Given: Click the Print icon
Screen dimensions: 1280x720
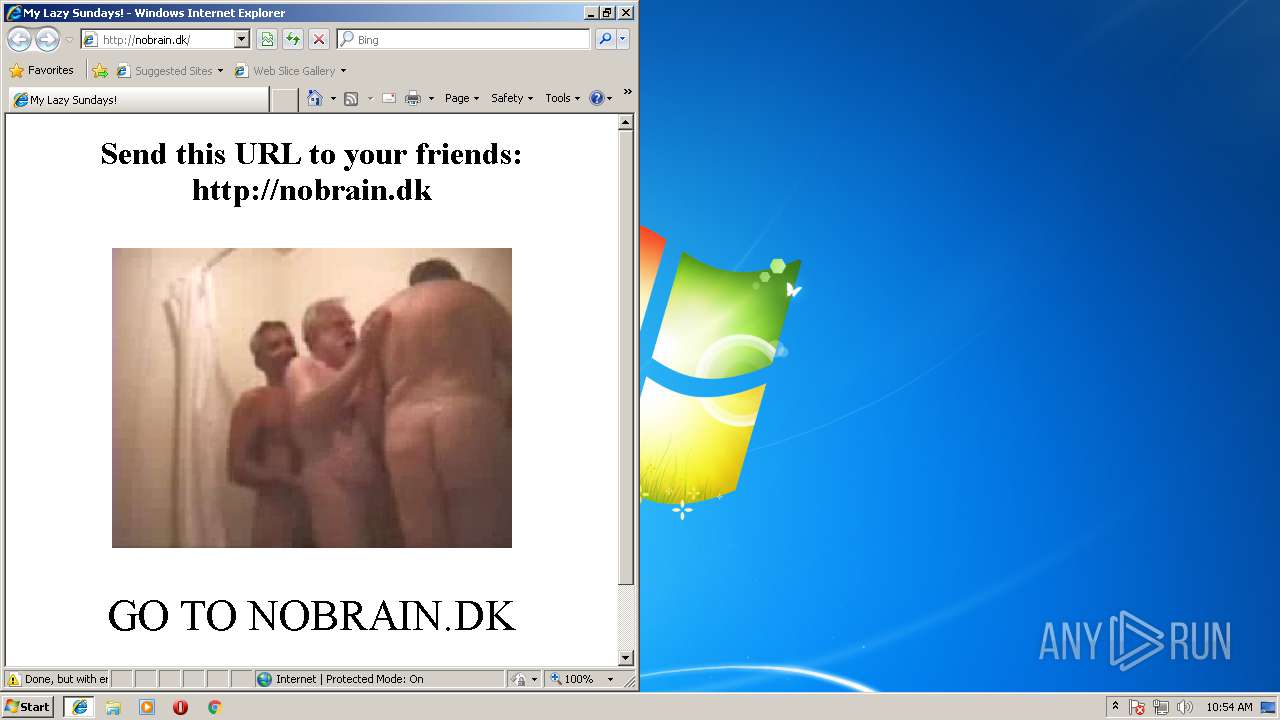Looking at the screenshot, I should [413, 98].
